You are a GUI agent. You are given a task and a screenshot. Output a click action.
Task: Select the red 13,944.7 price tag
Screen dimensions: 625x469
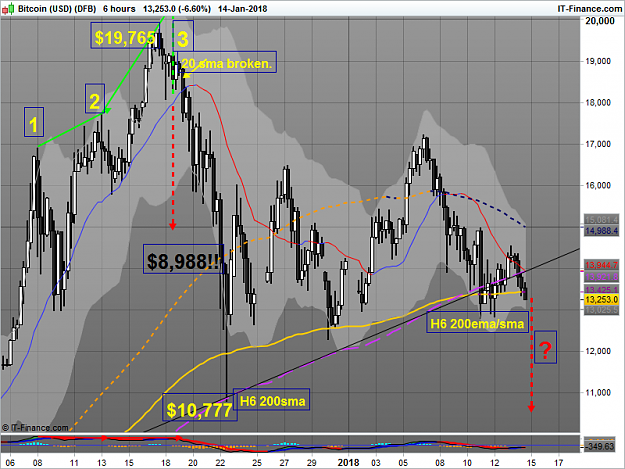(601, 265)
